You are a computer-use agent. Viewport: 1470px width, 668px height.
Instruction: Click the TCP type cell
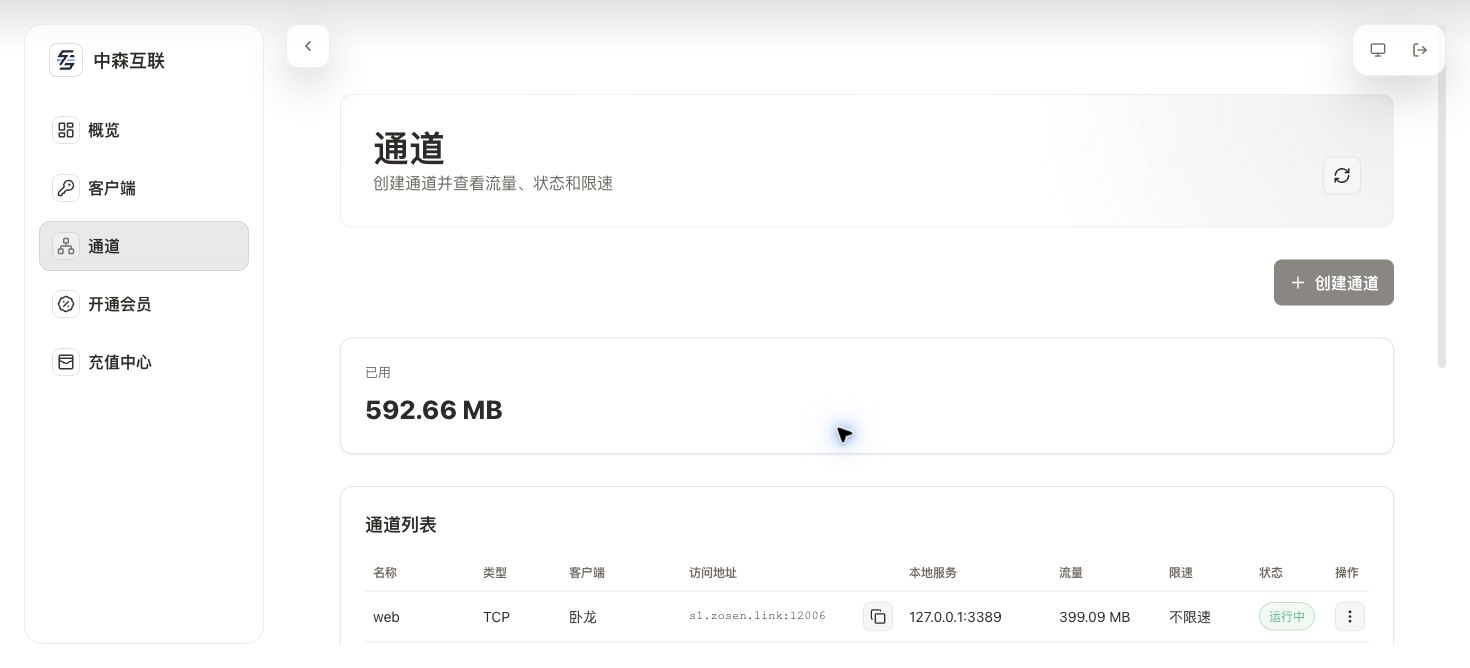(x=496, y=617)
